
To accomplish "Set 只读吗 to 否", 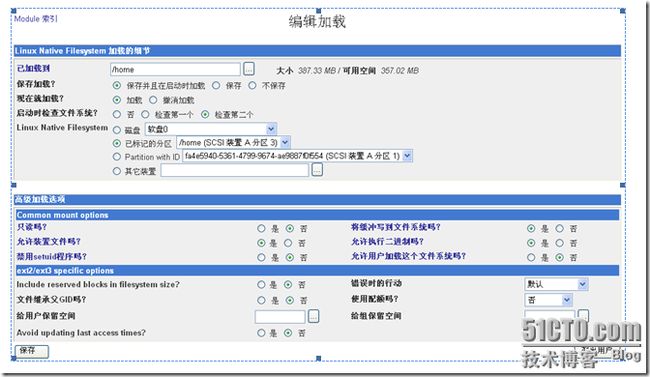I will 290,228.
